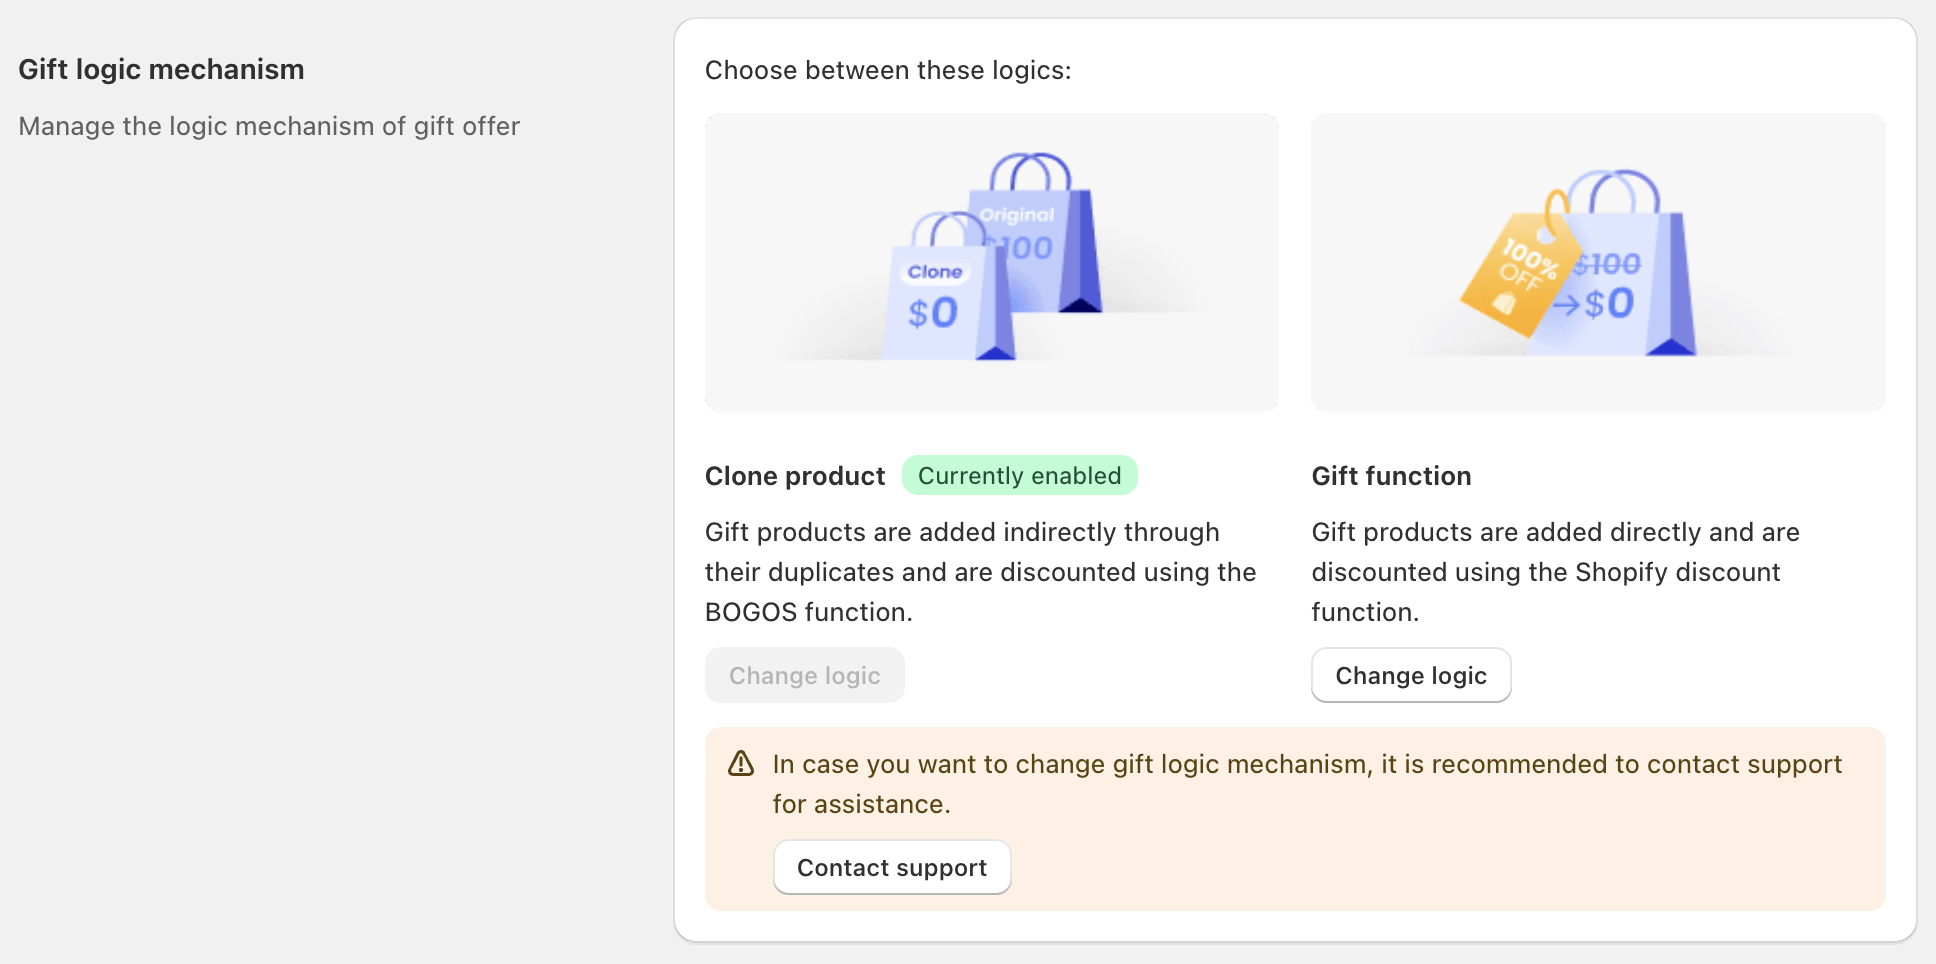This screenshot has width=1936, height=964.
Task: Click the Gift logic mechanism section title
Action: (161, 69)
